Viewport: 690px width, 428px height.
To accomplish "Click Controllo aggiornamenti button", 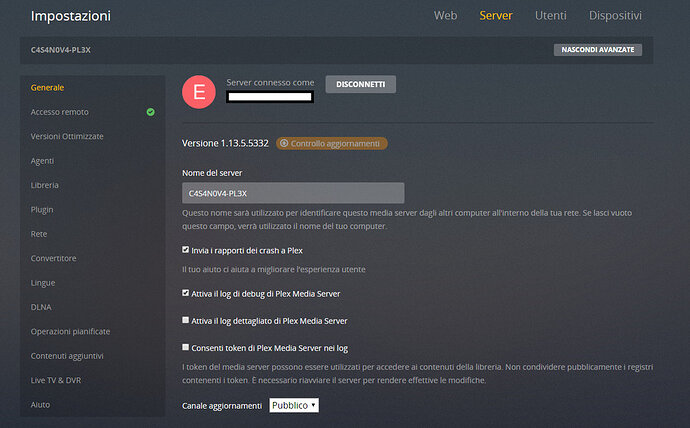I will pyautogui.click(x=332, y=143).
